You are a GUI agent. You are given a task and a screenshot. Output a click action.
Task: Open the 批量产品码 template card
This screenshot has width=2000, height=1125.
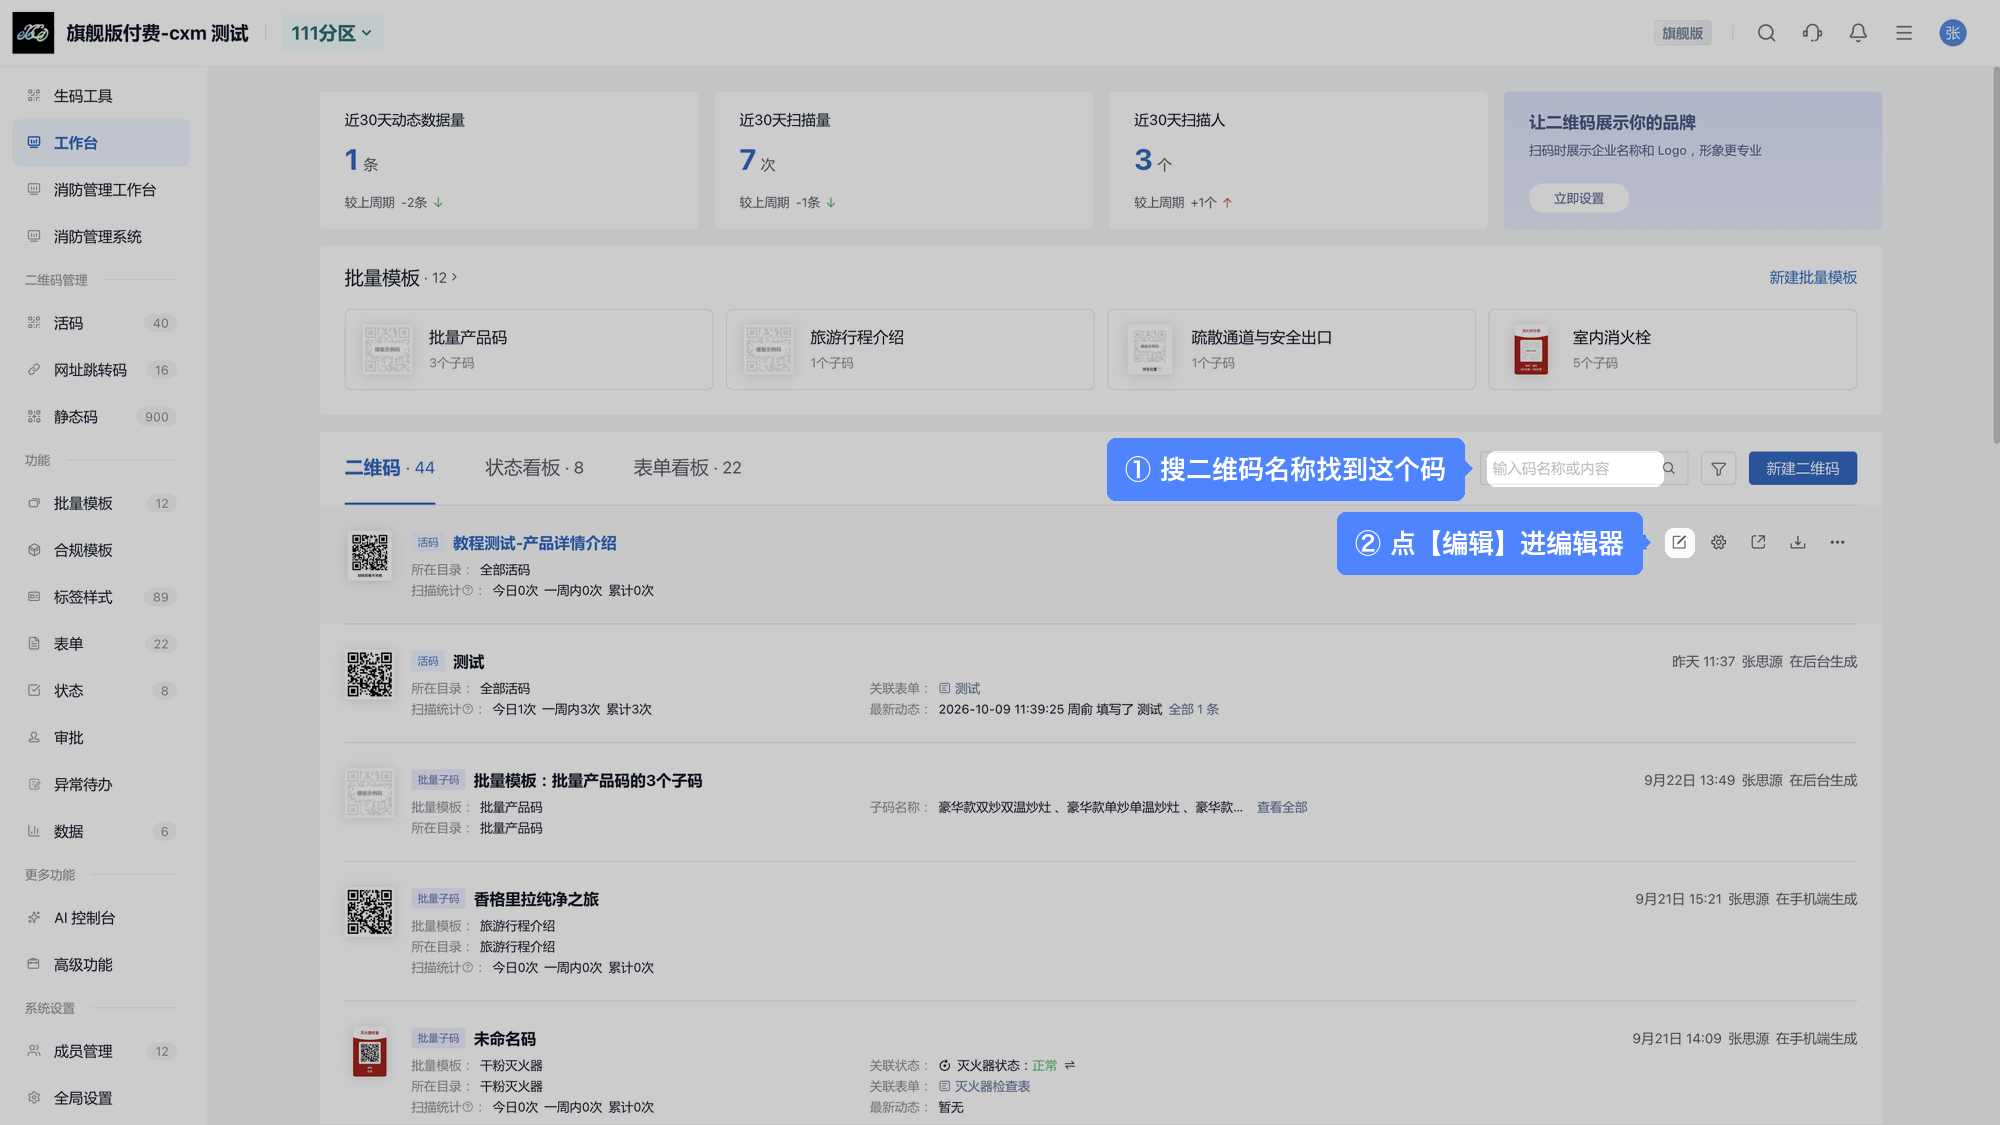tap(528, 349)
